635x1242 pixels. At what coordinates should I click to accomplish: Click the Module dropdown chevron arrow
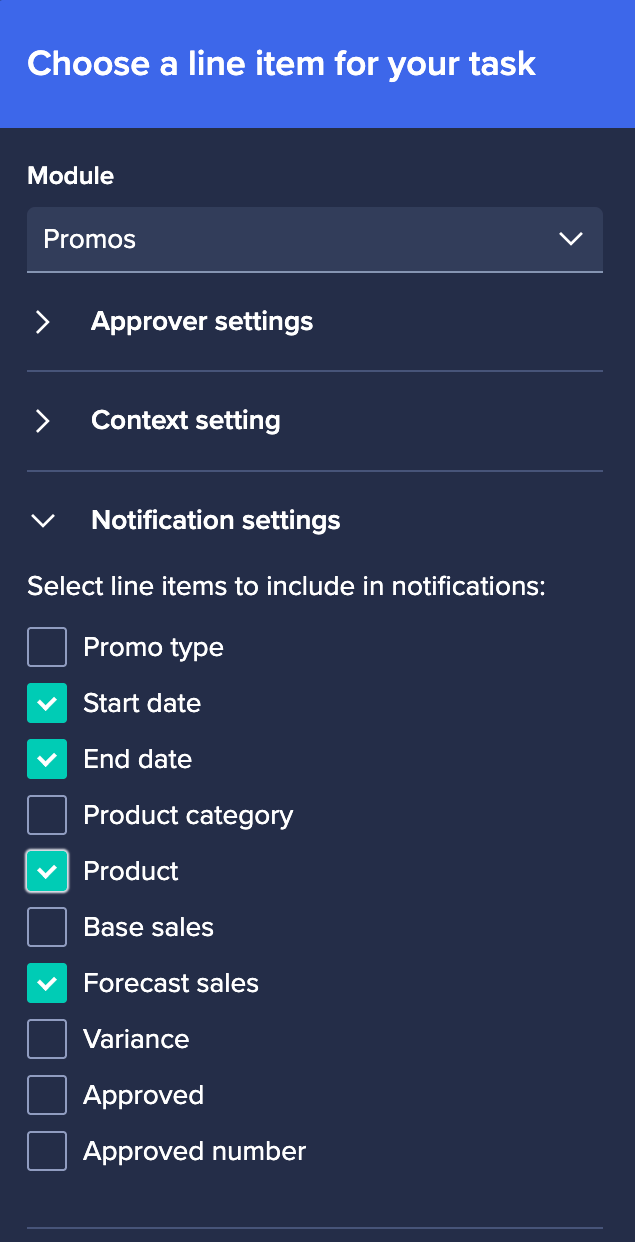(x=571, y=240)
